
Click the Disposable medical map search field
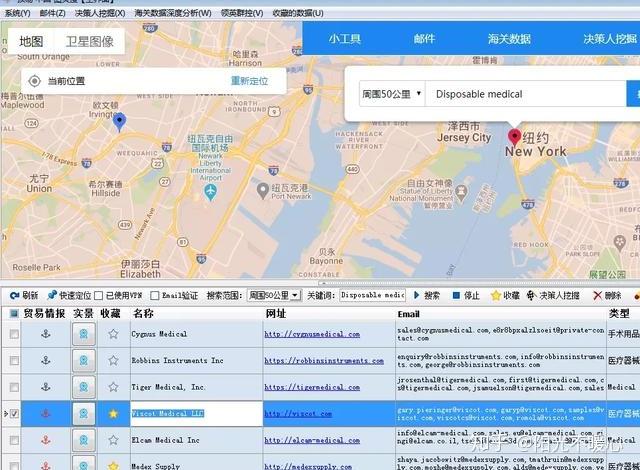click(526, 94)
